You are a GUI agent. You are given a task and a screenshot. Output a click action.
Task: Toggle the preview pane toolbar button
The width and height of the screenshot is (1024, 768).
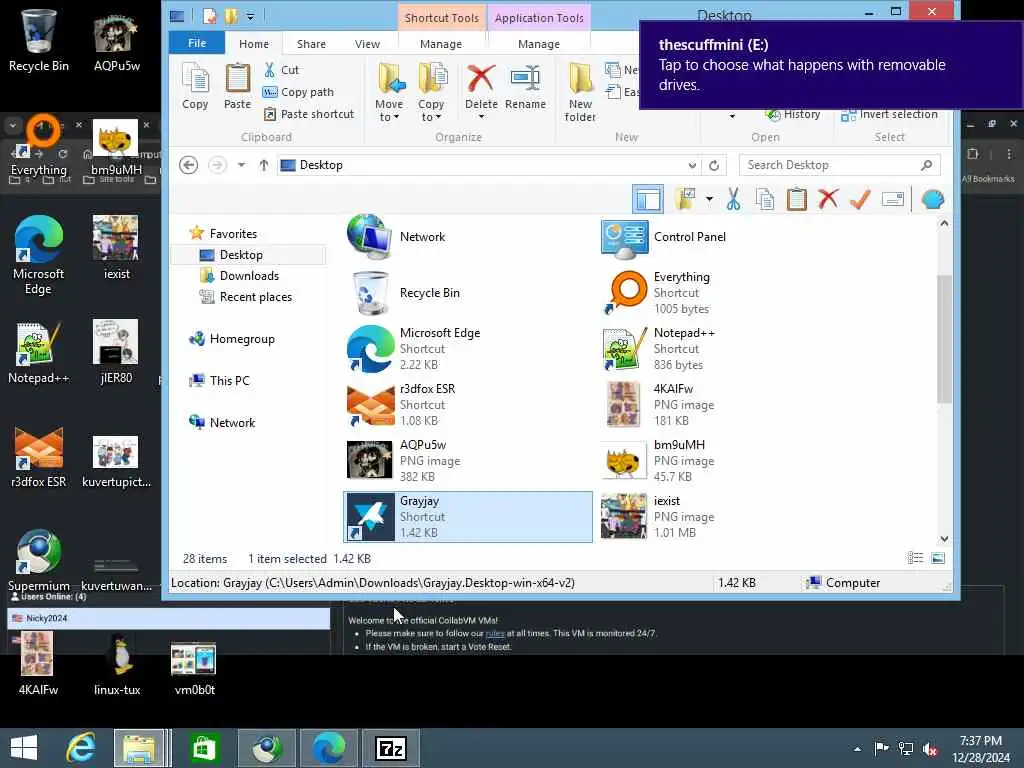tap(648, 199)
